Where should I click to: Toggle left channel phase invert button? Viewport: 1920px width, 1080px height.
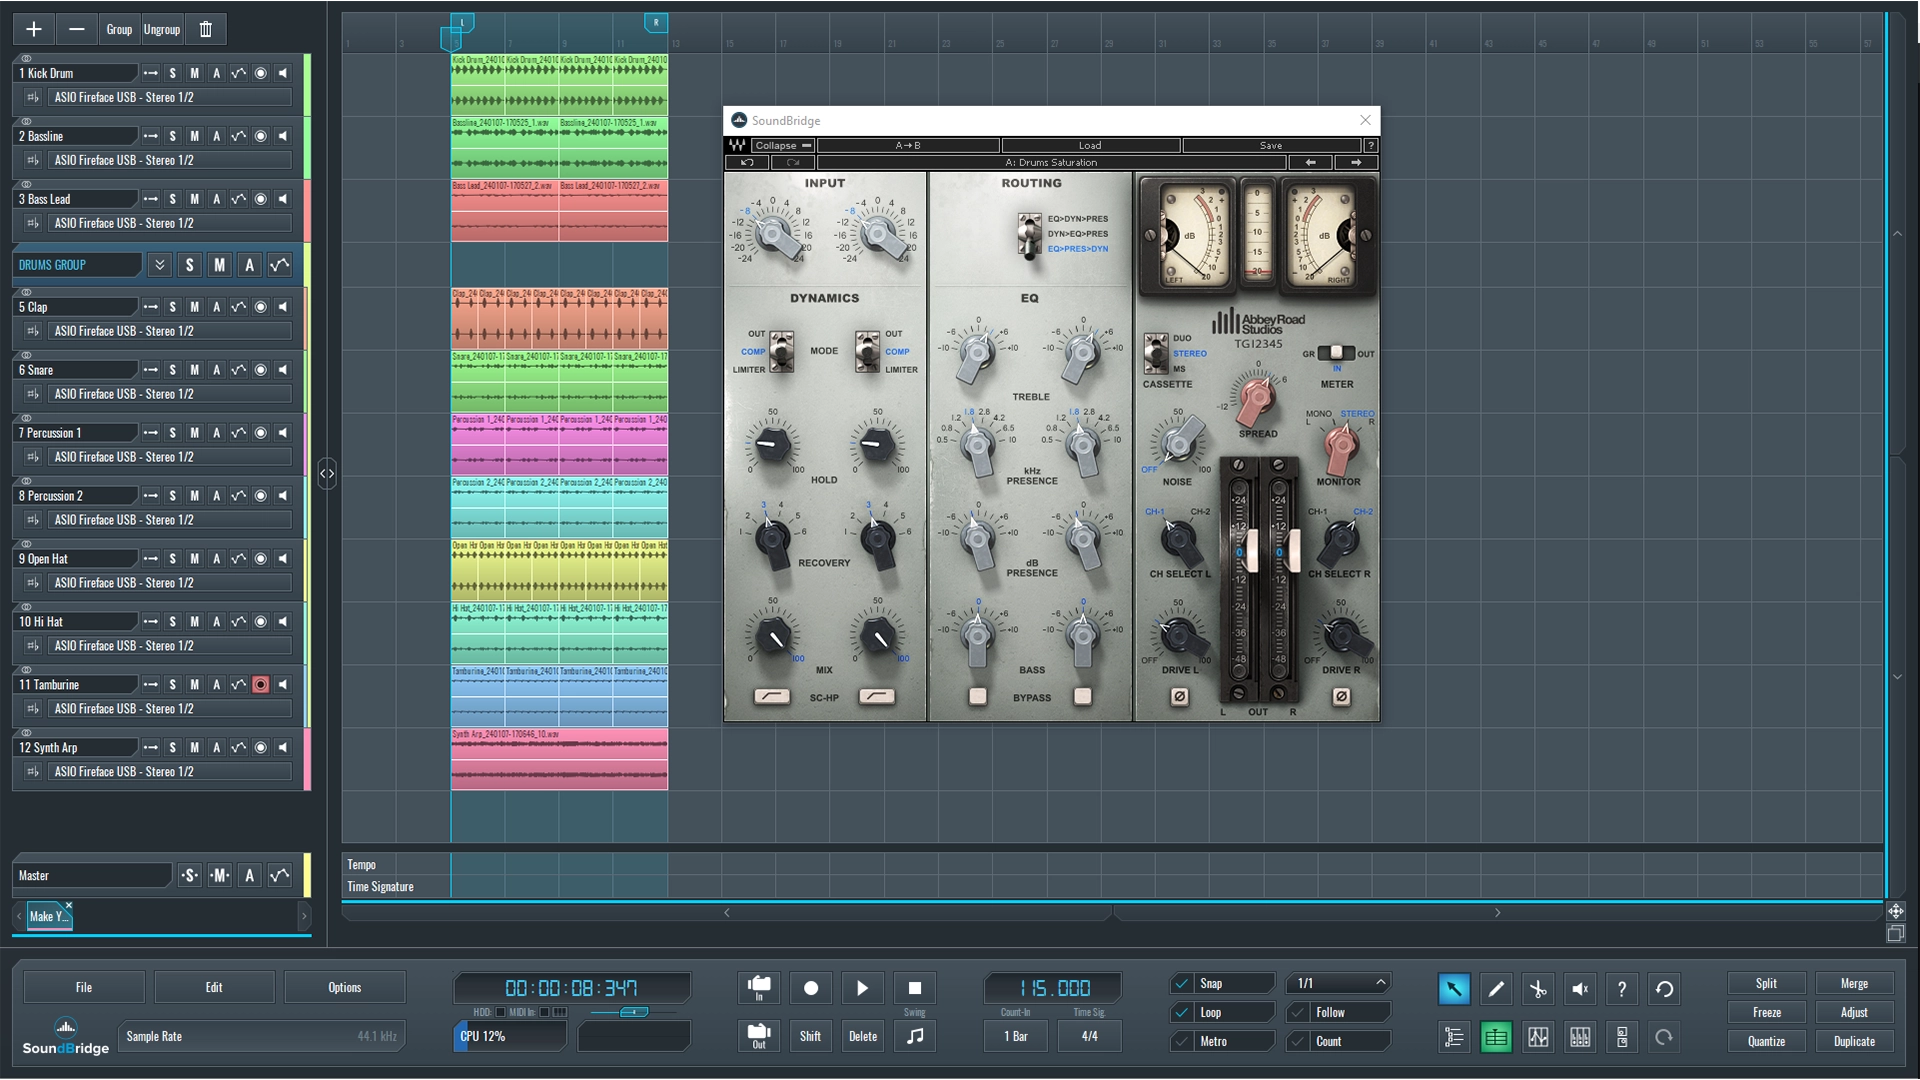click(x=1180, y=696)
